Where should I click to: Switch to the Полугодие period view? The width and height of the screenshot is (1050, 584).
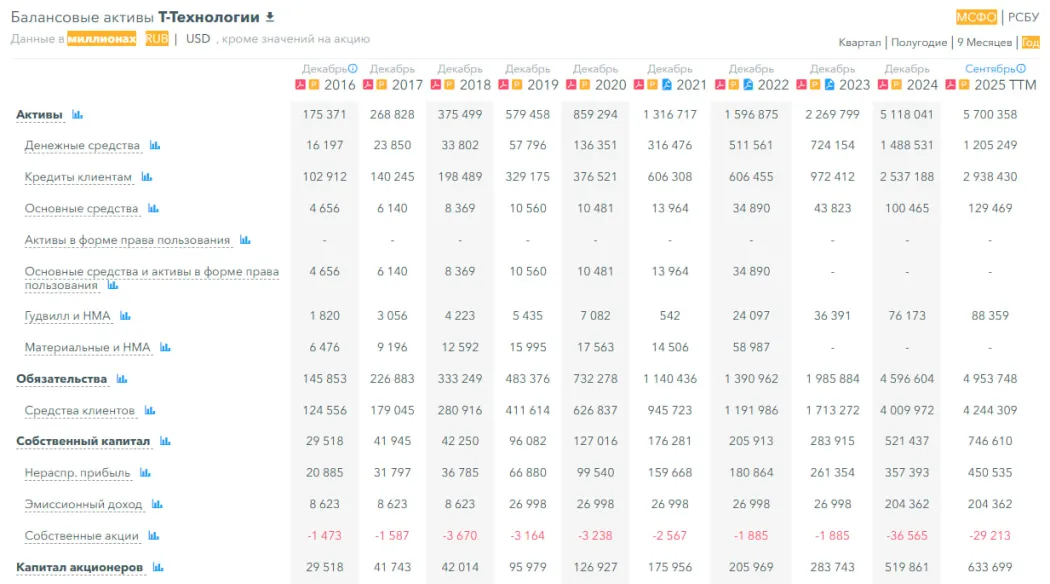tap(918, 43)
